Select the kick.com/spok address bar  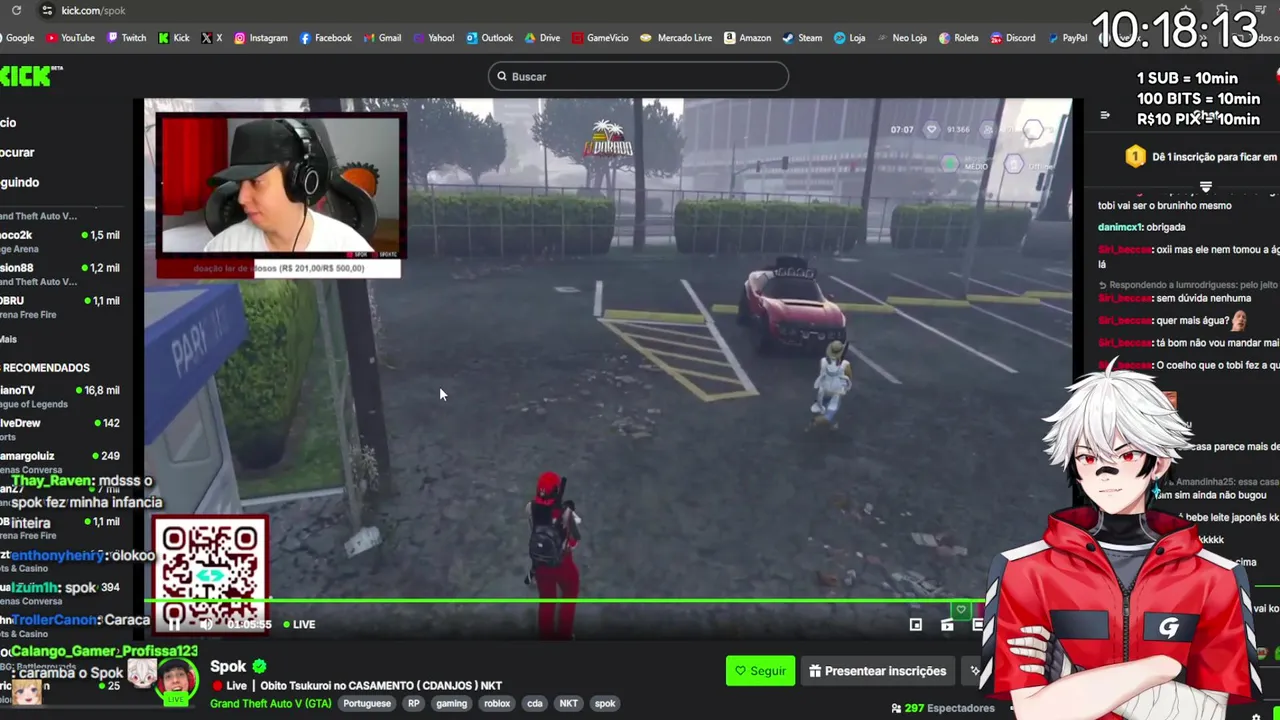[x=93, y=10]
